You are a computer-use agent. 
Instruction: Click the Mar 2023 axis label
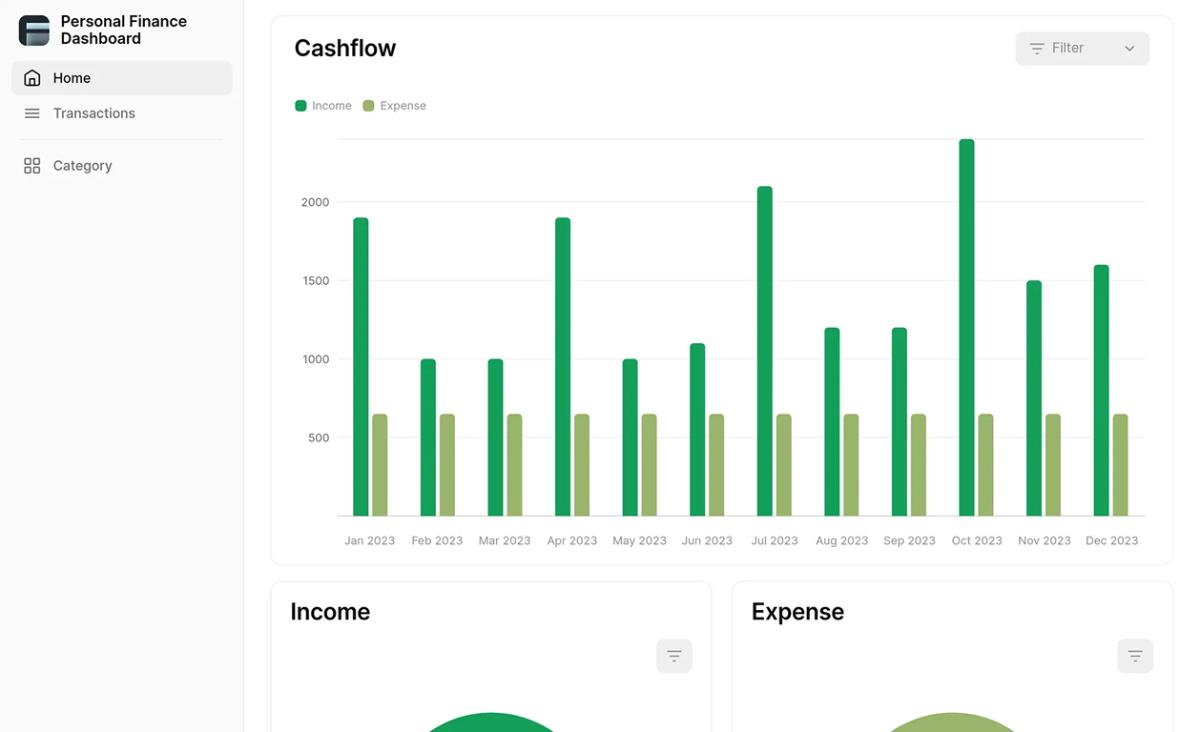(x=505, y=541)
